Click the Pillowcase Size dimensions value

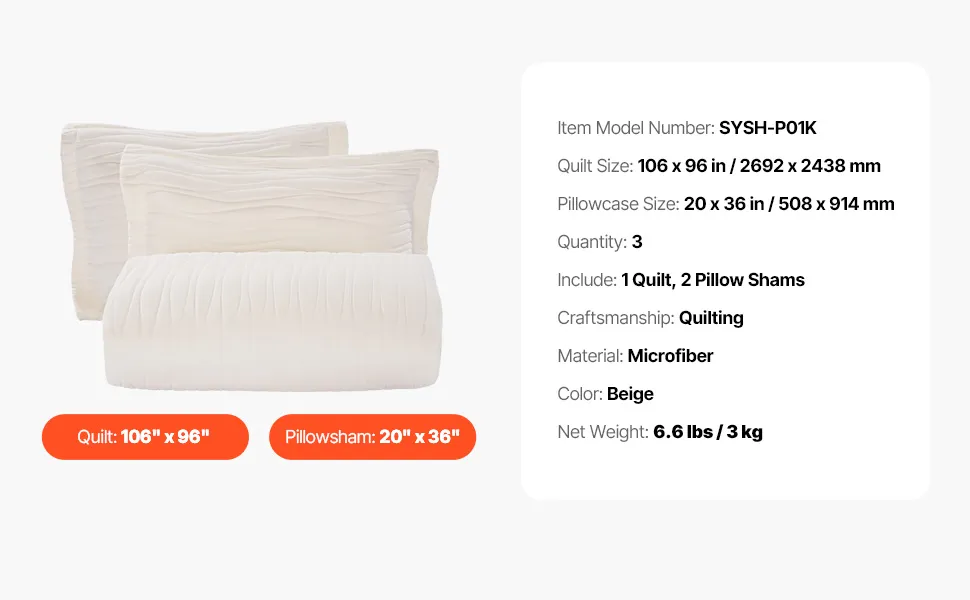(x=789, y=204)
